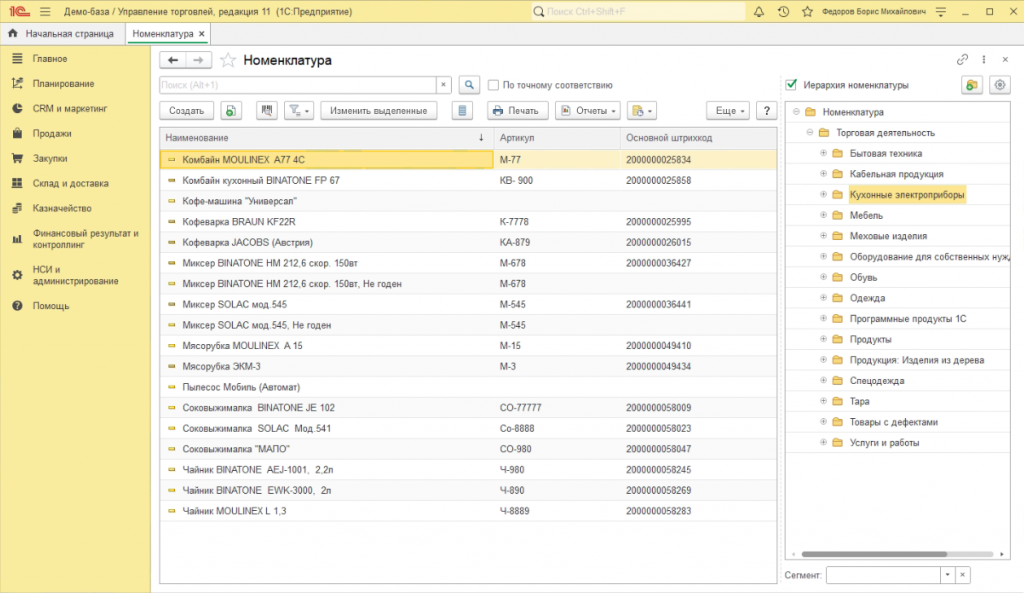Focus the Сегмент input field
The height and width of the screenshot is (593, 1024).
click(x=883, y=575)
